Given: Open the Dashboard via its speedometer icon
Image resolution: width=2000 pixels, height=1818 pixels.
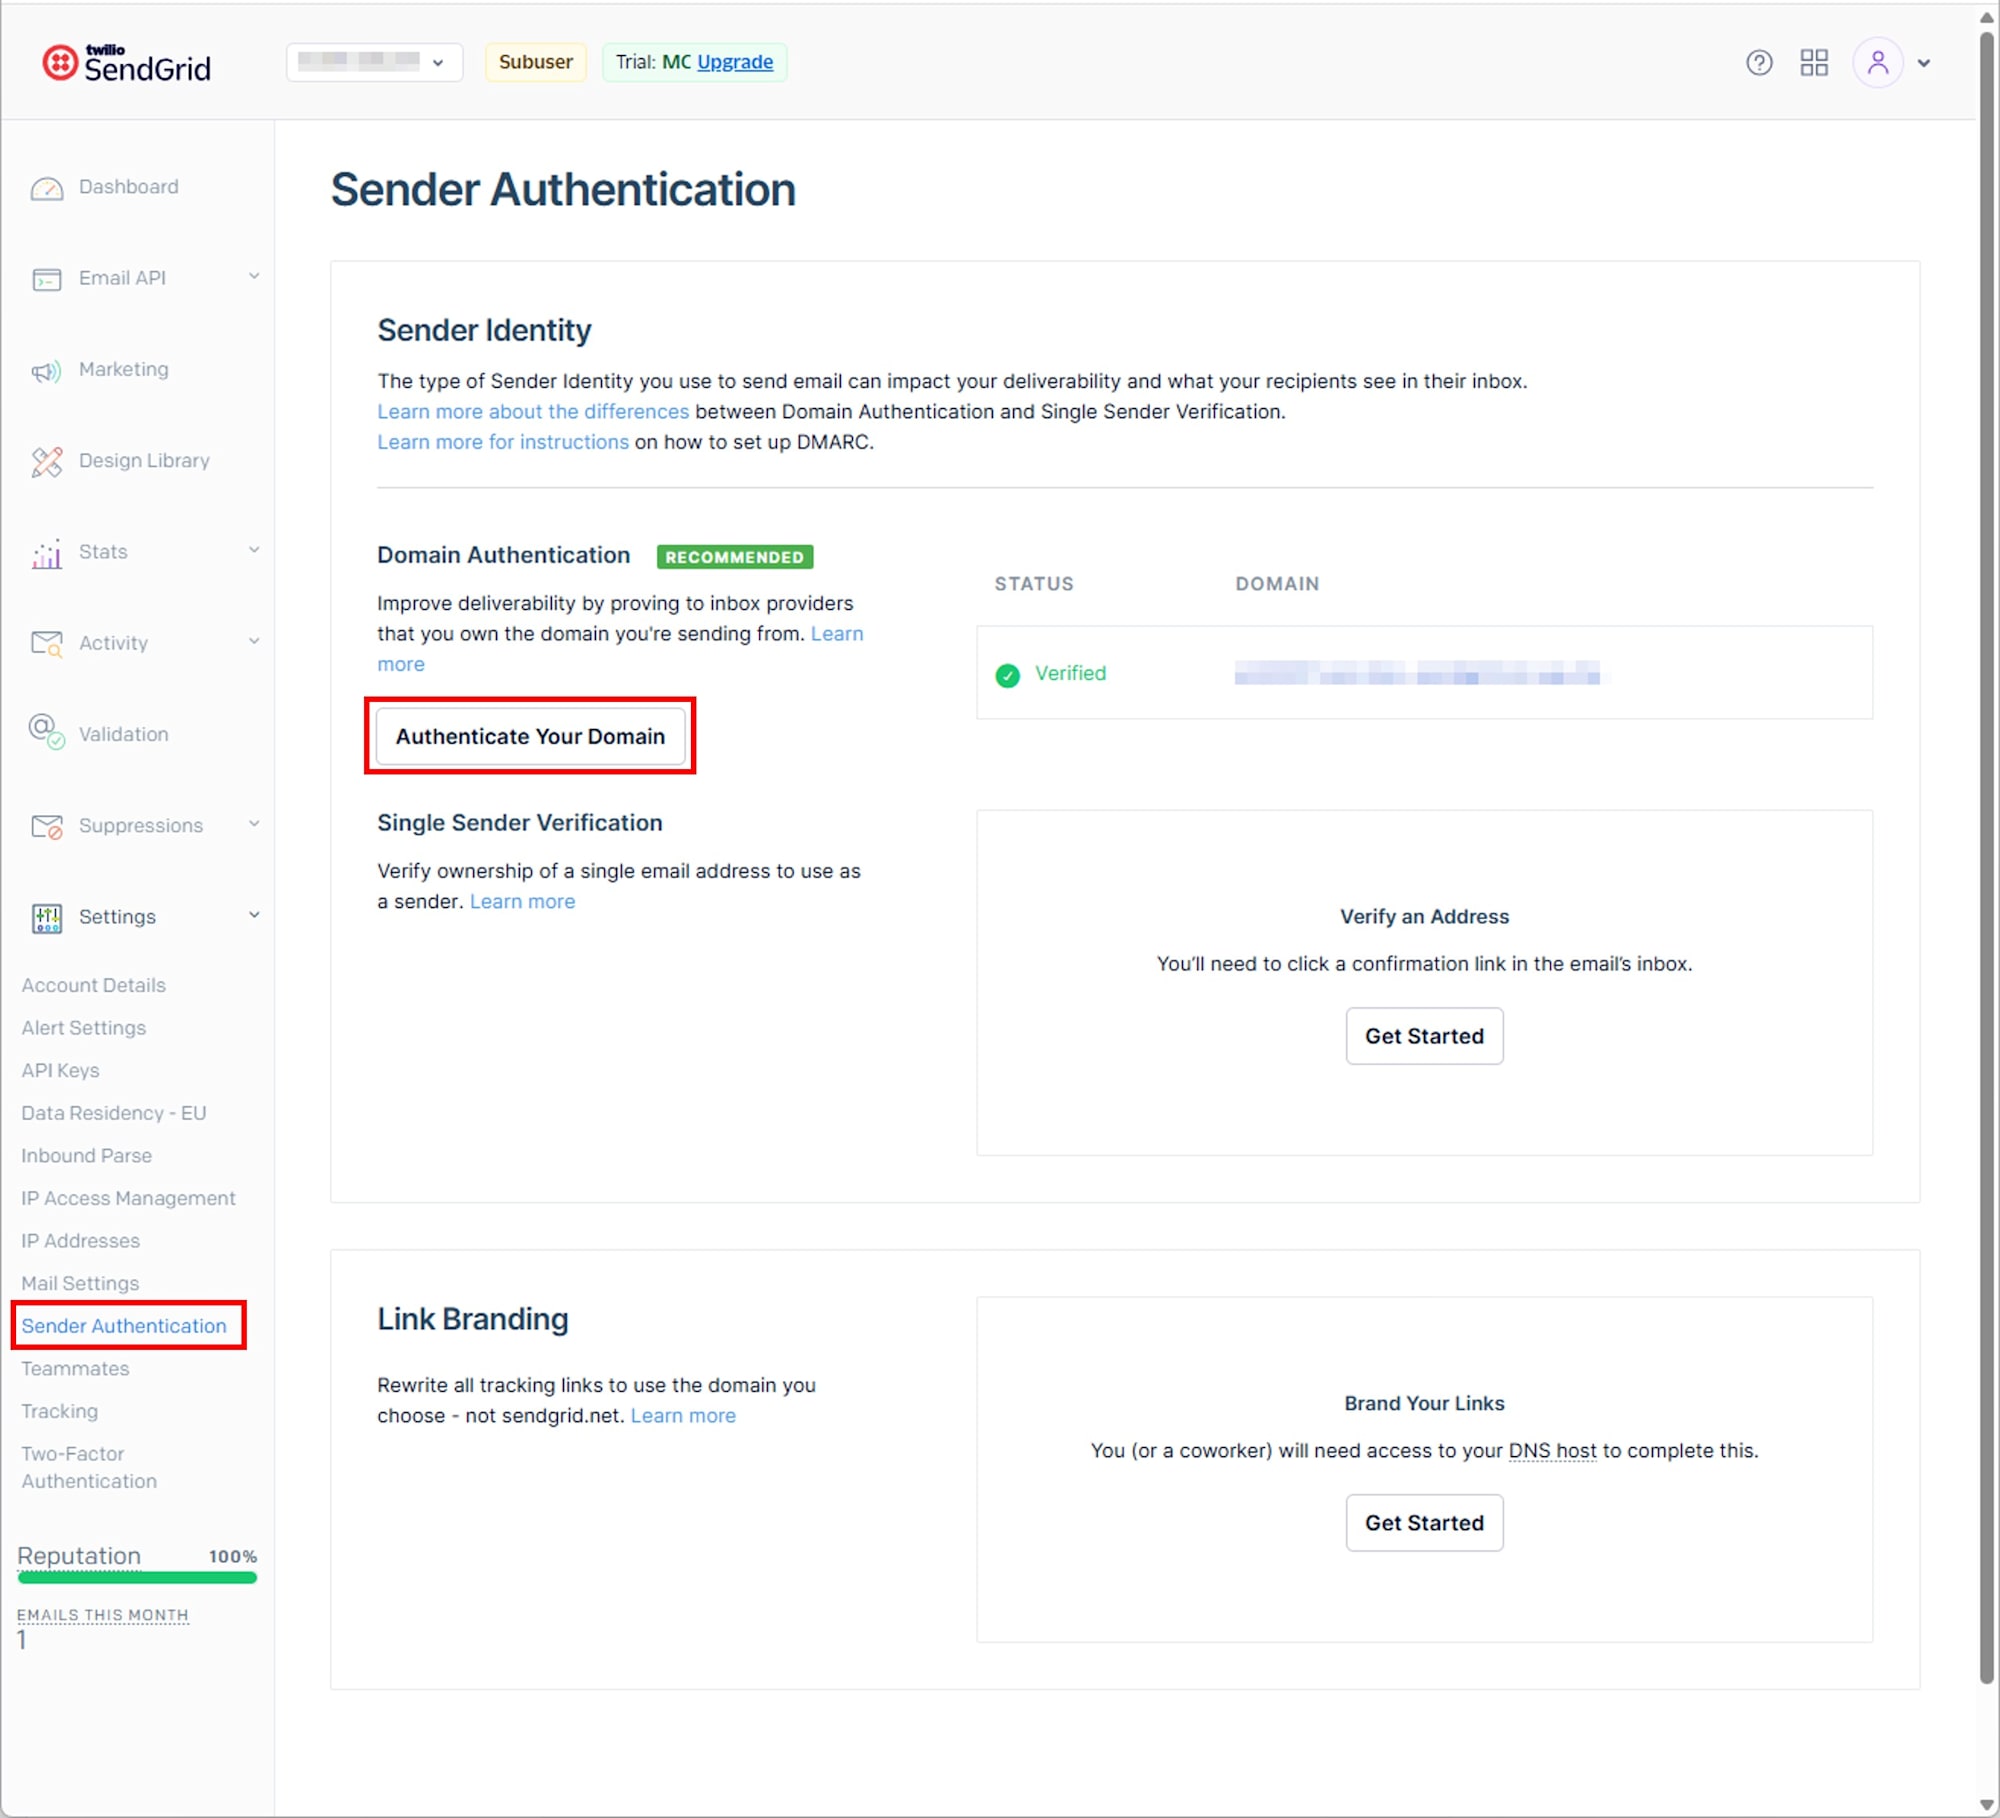Looking at the screenshot, I should [x=47, y=187].
